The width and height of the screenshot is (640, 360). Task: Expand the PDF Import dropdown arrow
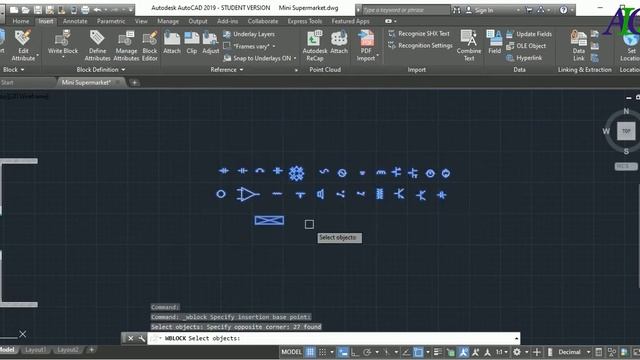click(x=378, y=55)
